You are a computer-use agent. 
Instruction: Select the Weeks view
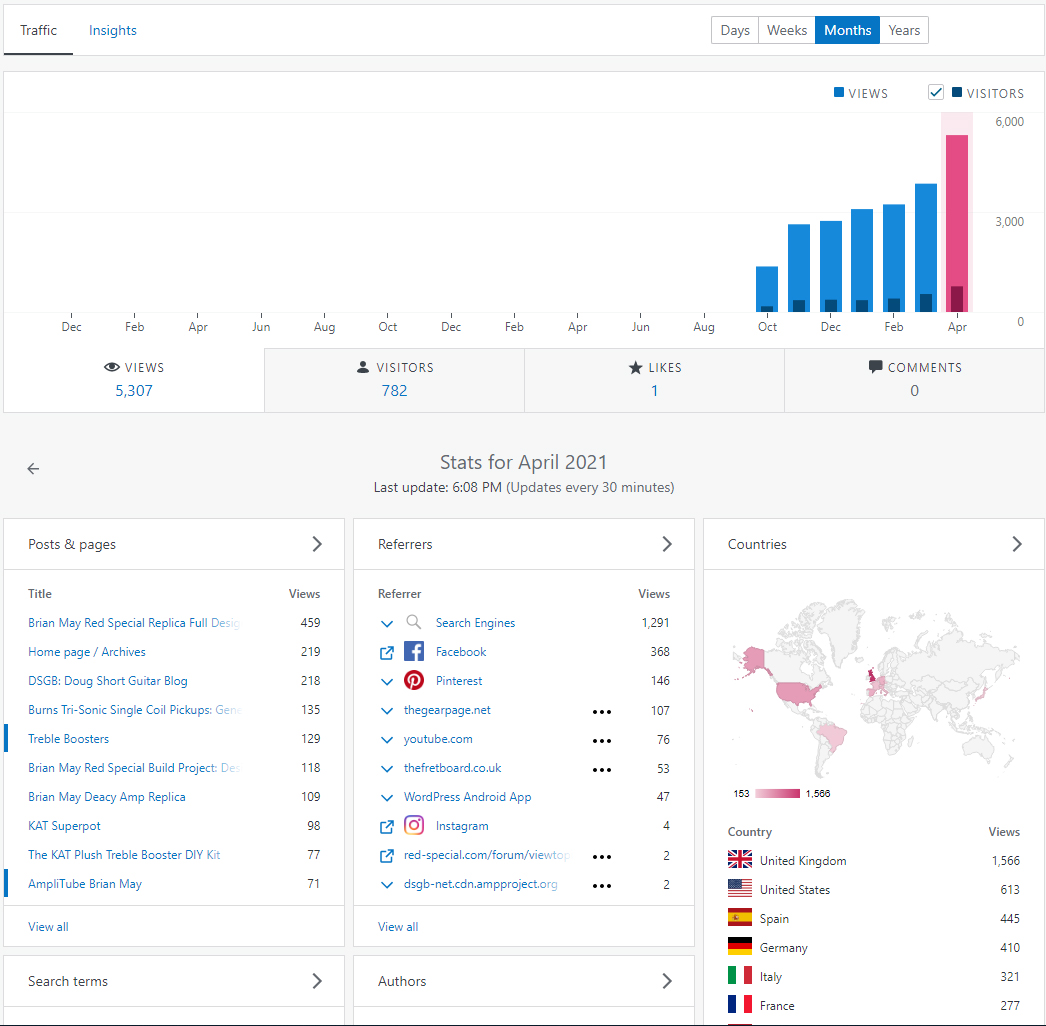(786, 30)
